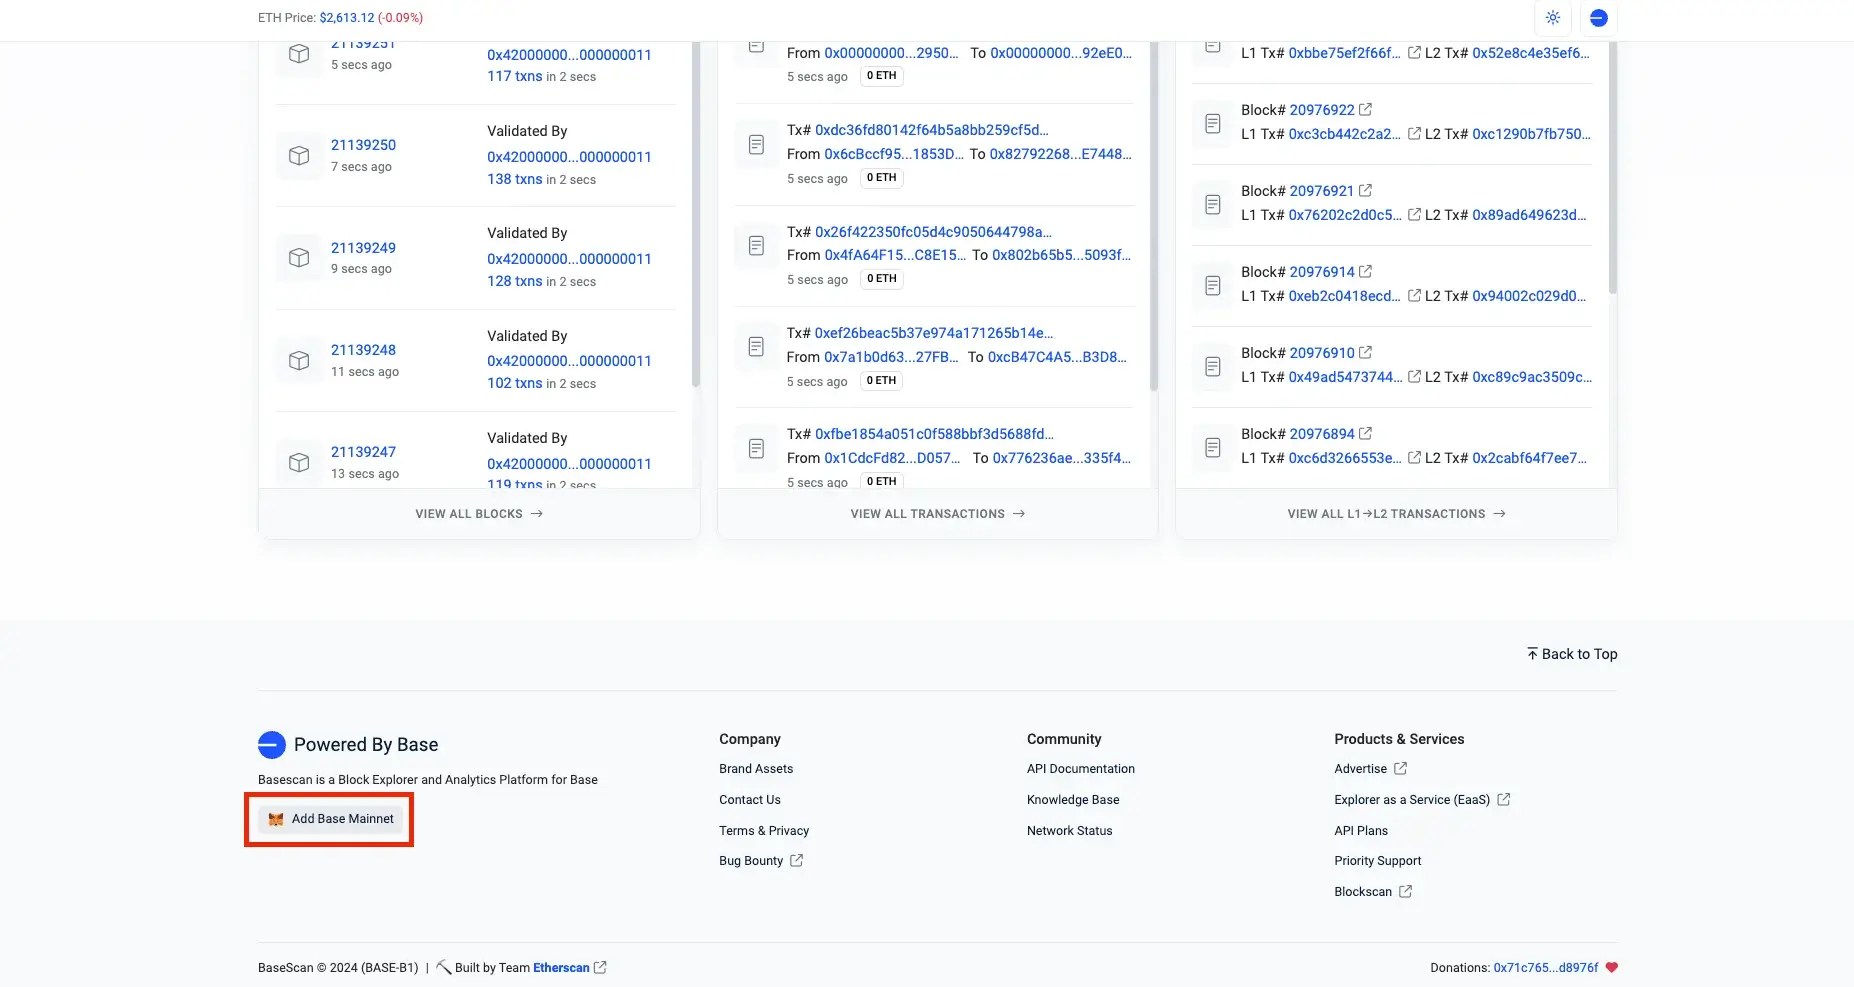Open Advertise link
The width and height of the screenshot is (1854, 987).
pyautogui.click(x=1370, y=769)
